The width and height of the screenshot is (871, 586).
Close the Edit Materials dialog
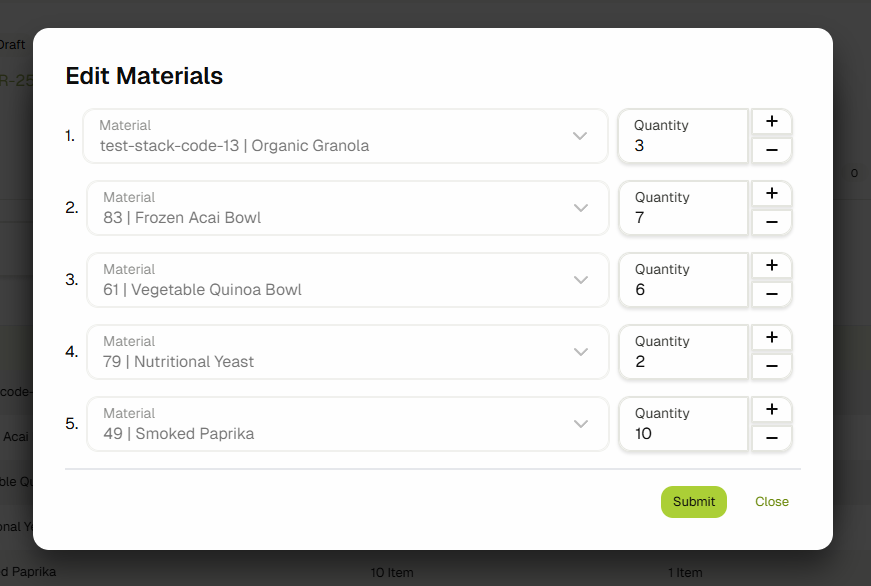pos(771,502)
